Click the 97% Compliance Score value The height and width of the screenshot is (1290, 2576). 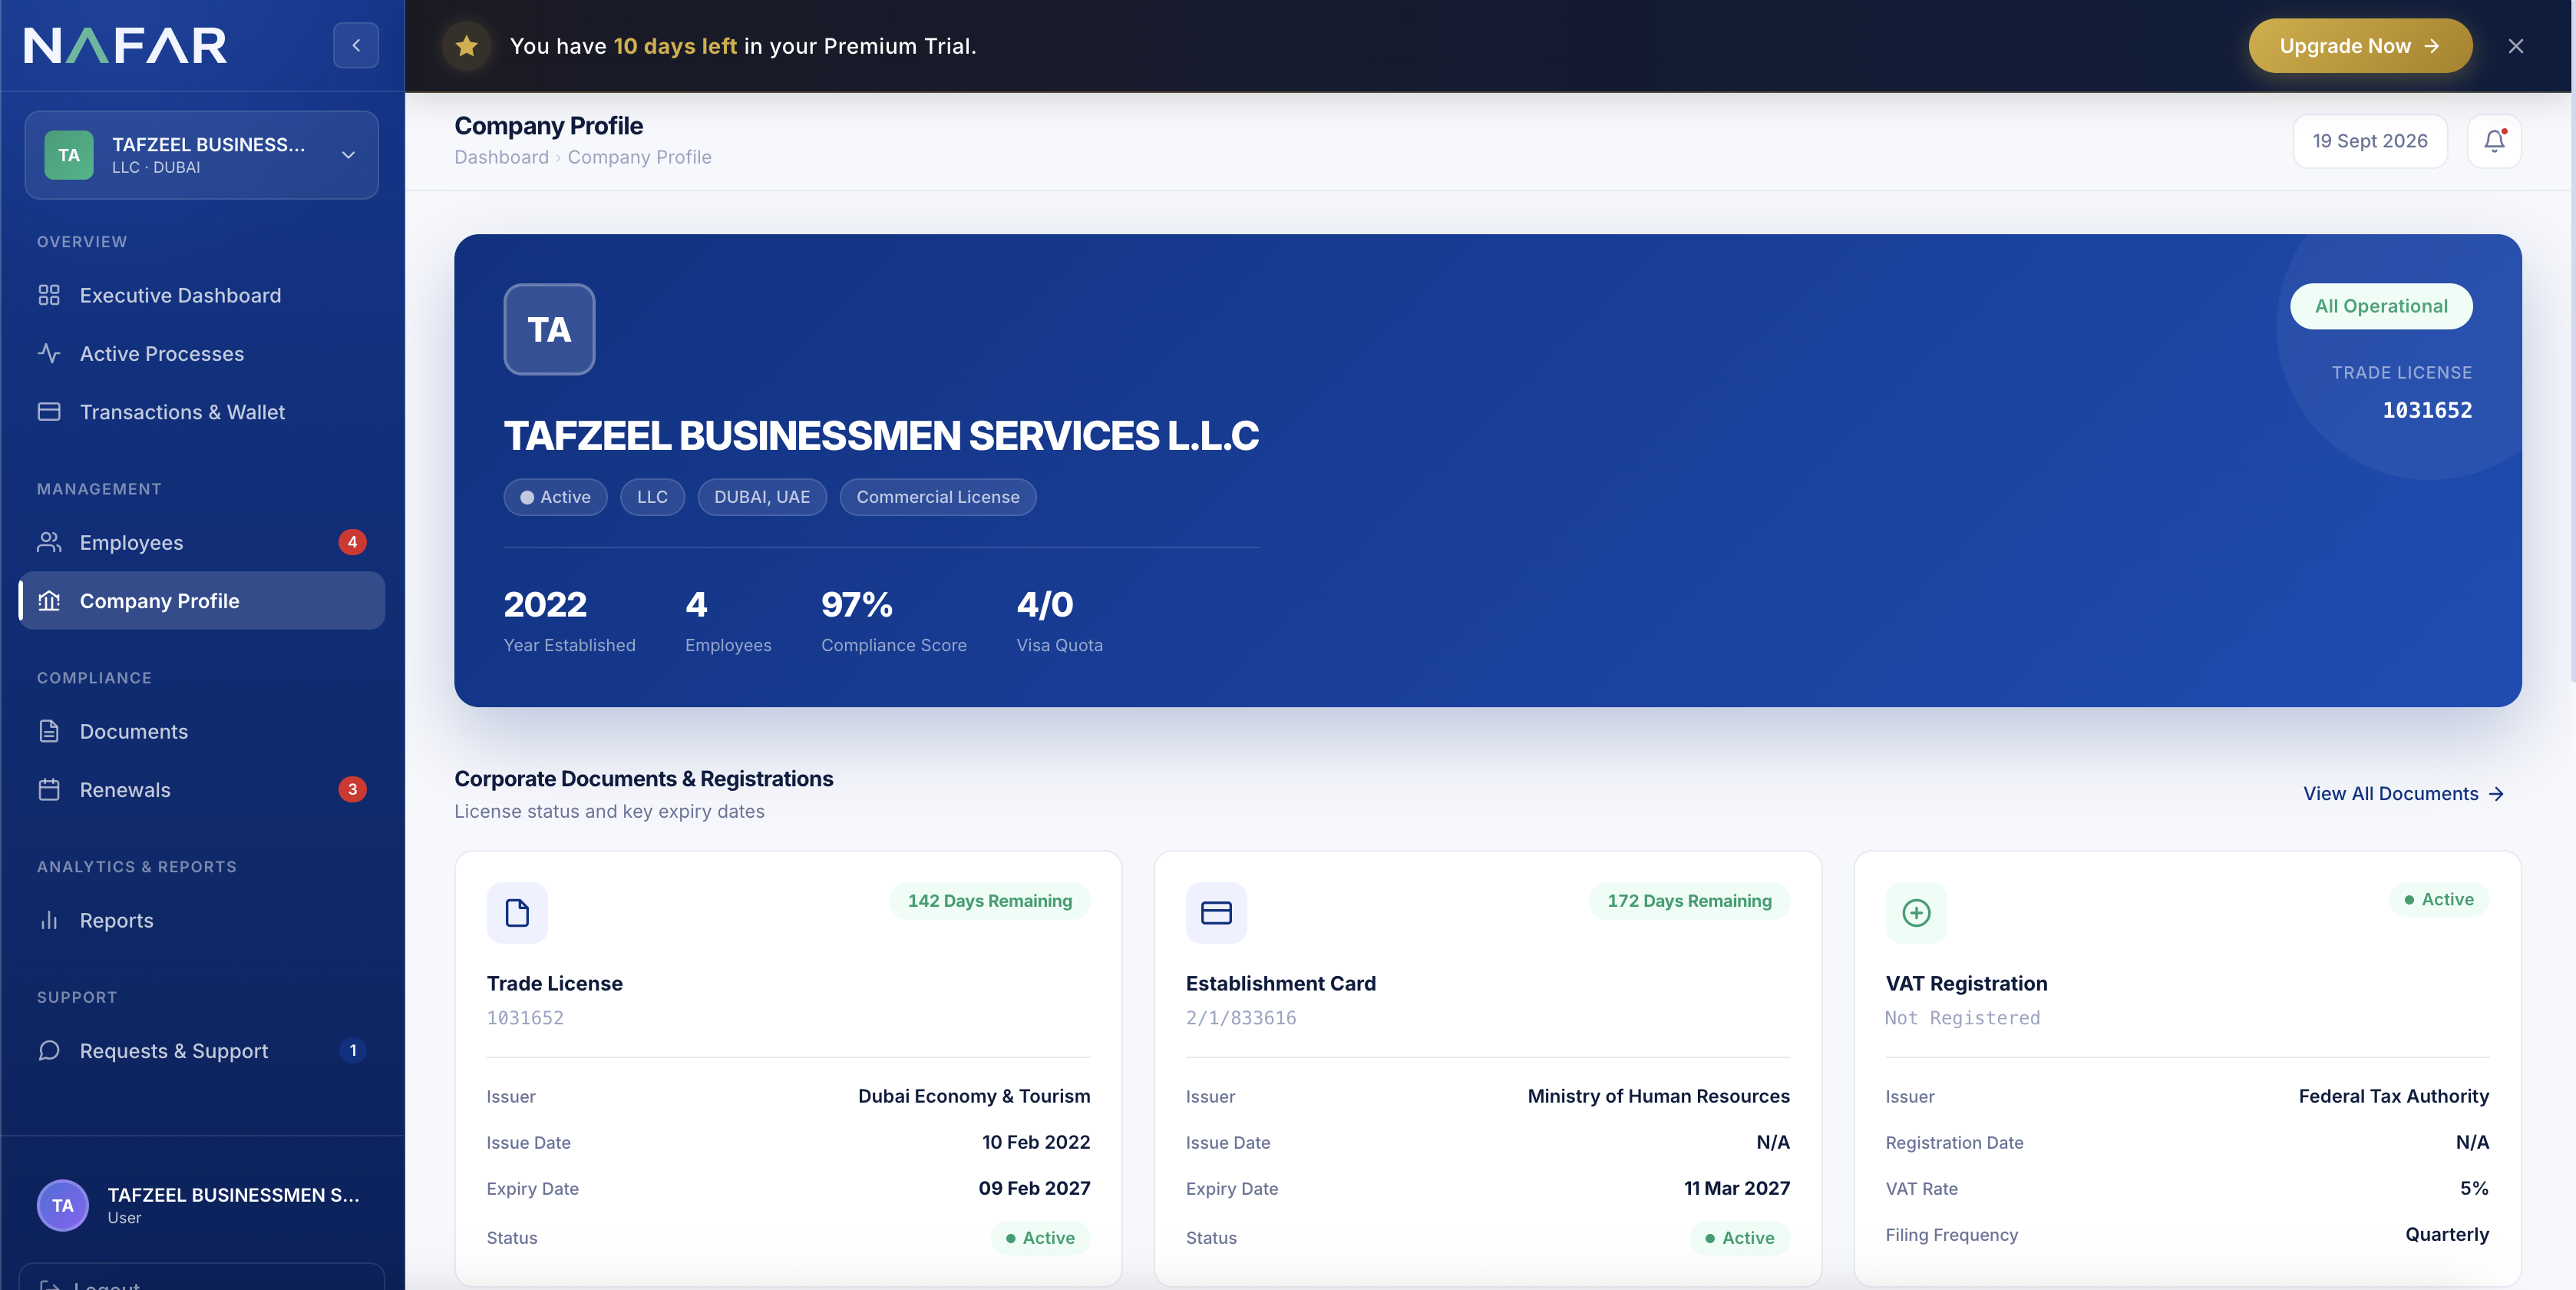point(857,605)
